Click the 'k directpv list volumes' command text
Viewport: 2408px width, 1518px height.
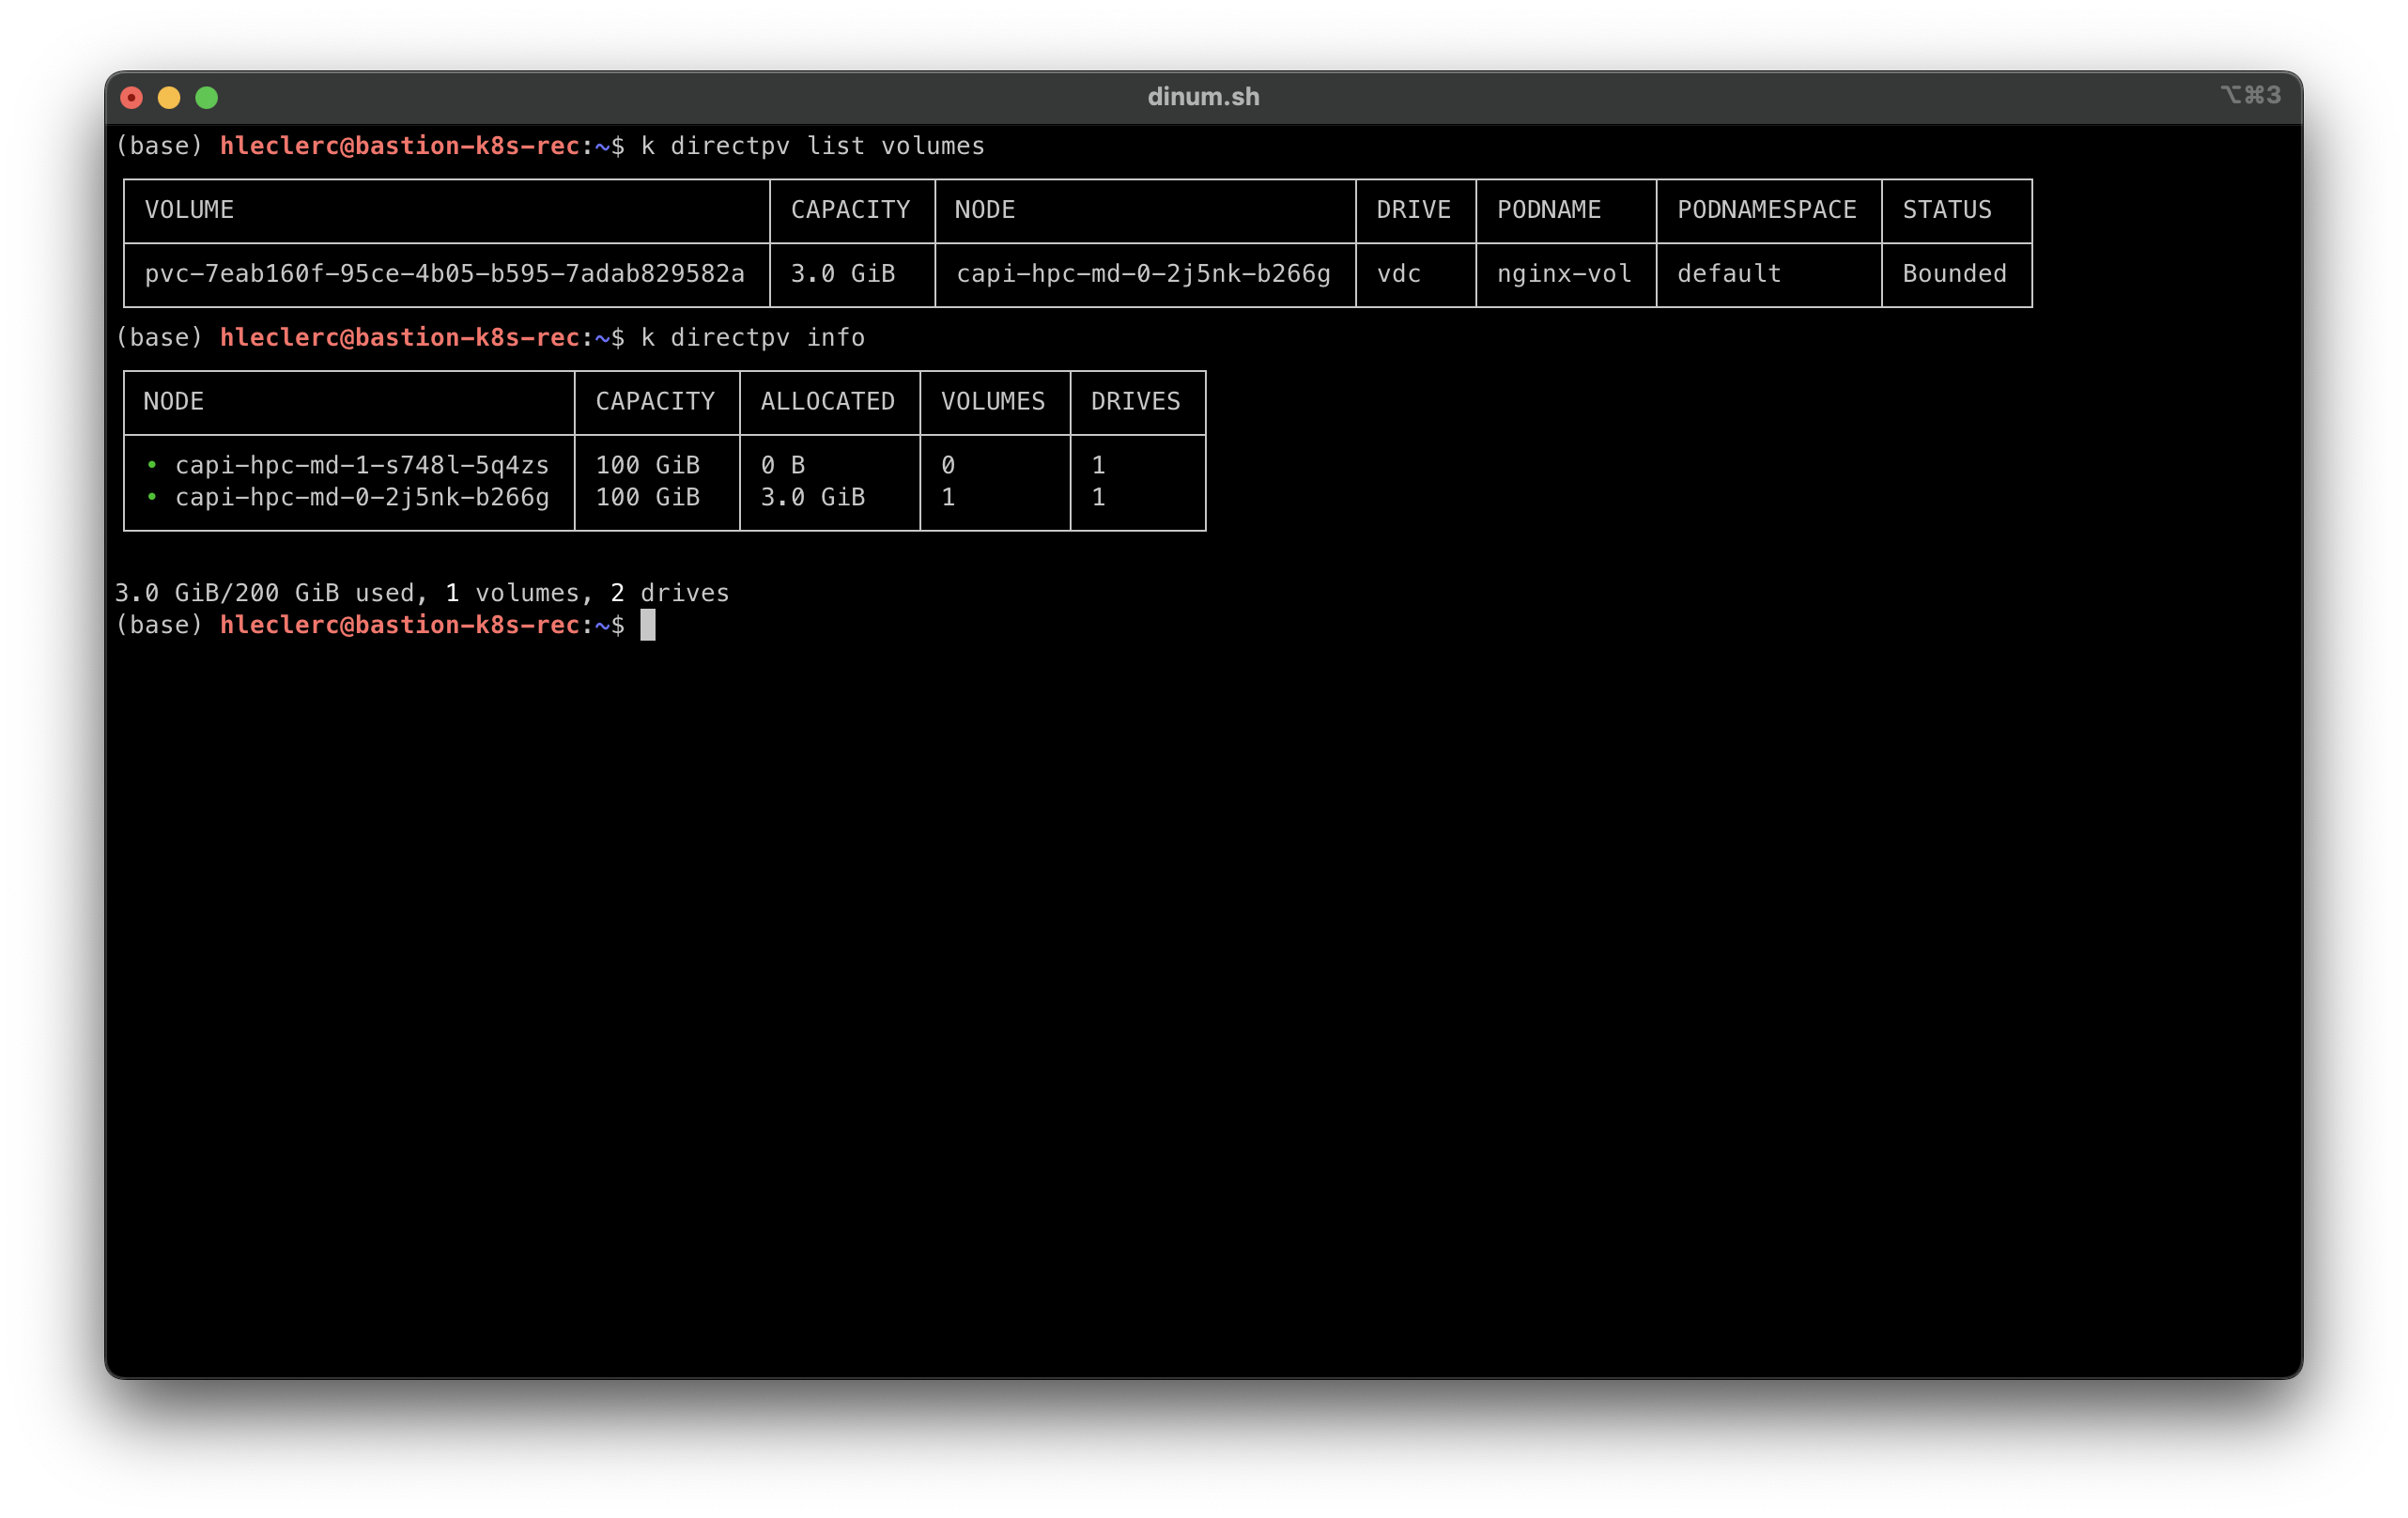812,146
